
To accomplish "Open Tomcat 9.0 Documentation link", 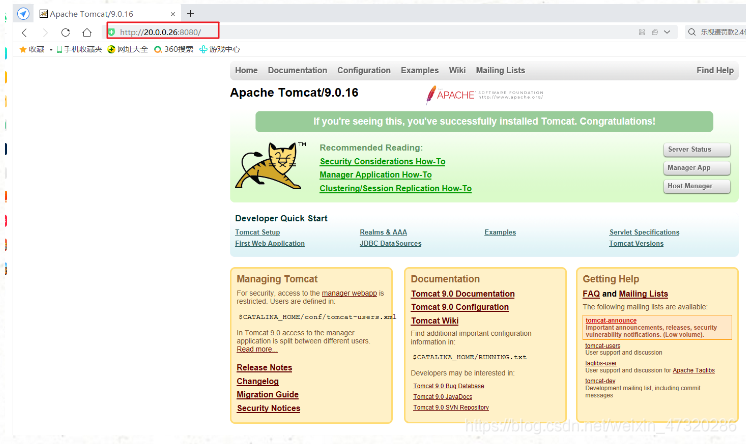I will [463, 294].
